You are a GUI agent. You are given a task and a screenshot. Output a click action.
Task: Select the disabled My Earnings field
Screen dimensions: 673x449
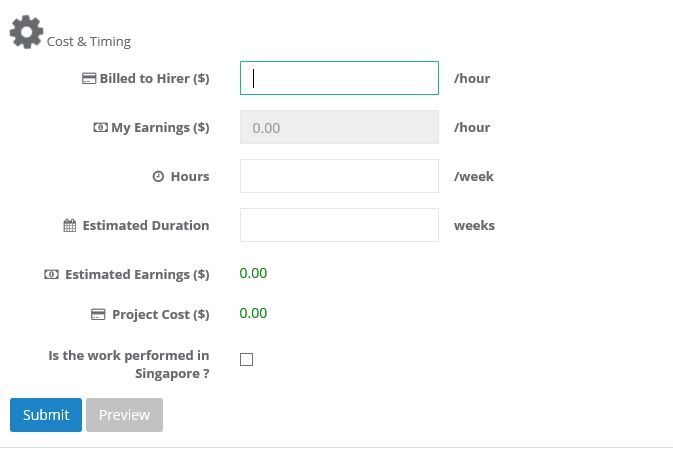coord(339,127)
